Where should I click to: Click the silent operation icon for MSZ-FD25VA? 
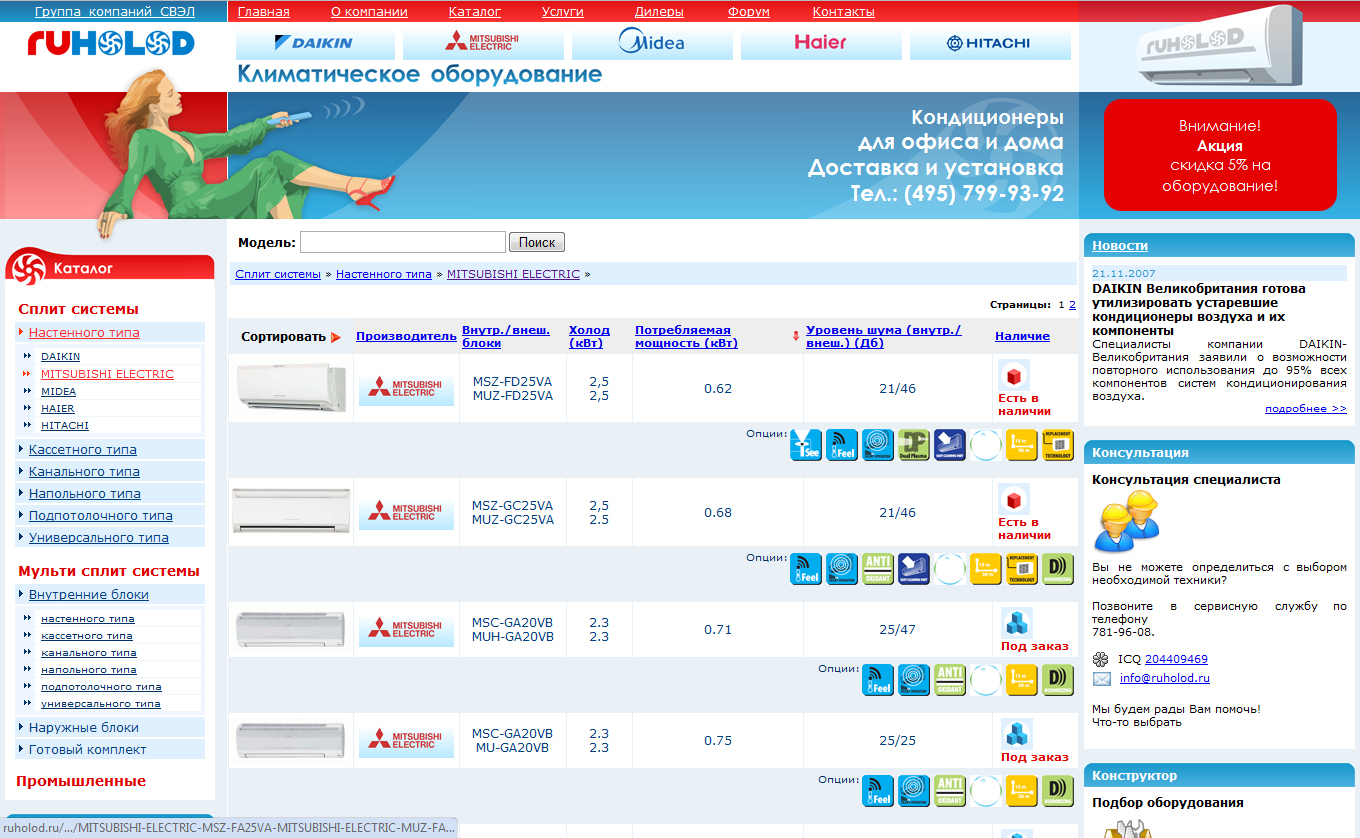(878, 445)
